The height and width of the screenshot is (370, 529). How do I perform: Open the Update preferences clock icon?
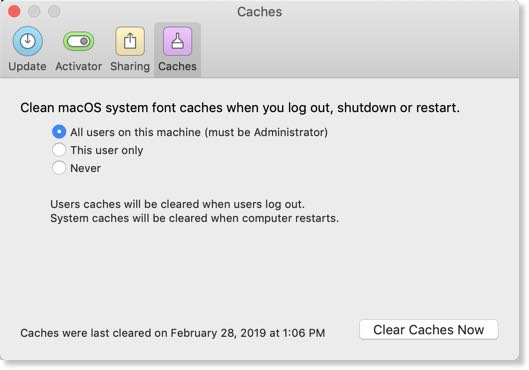coord(28,41)
